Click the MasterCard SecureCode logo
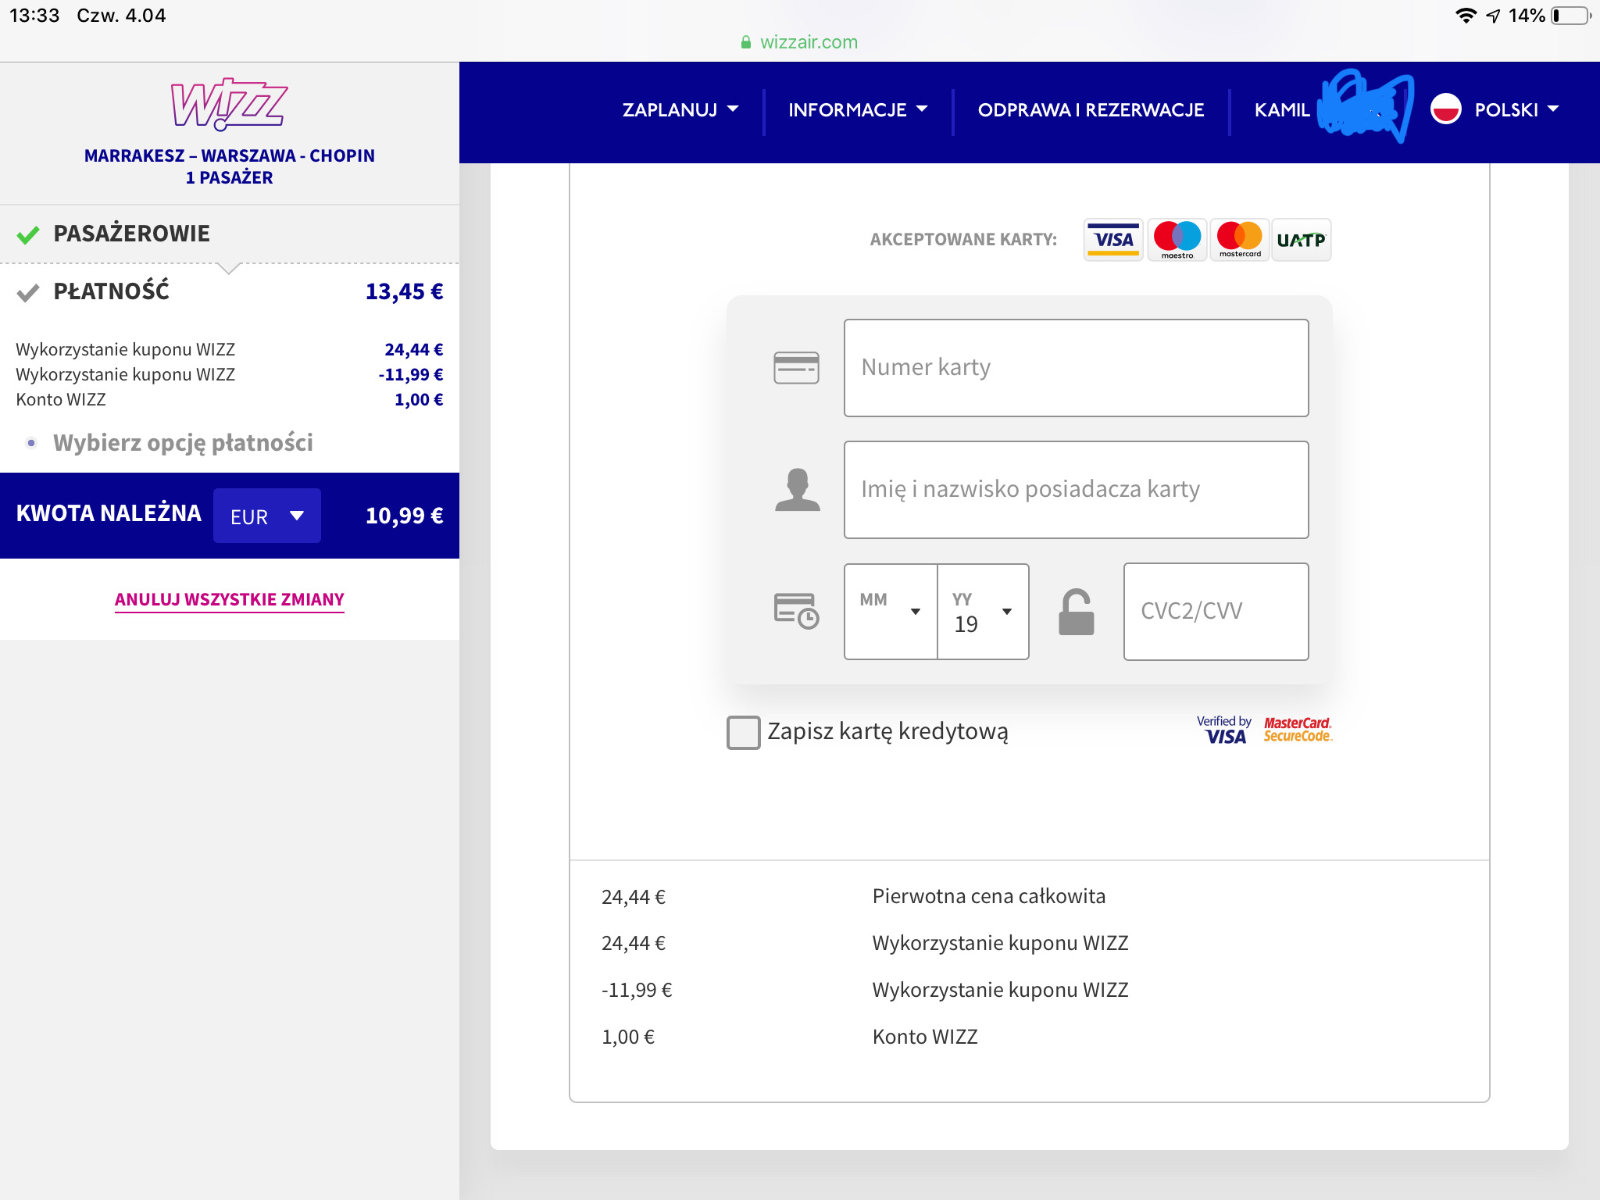 pos(1297,730)
